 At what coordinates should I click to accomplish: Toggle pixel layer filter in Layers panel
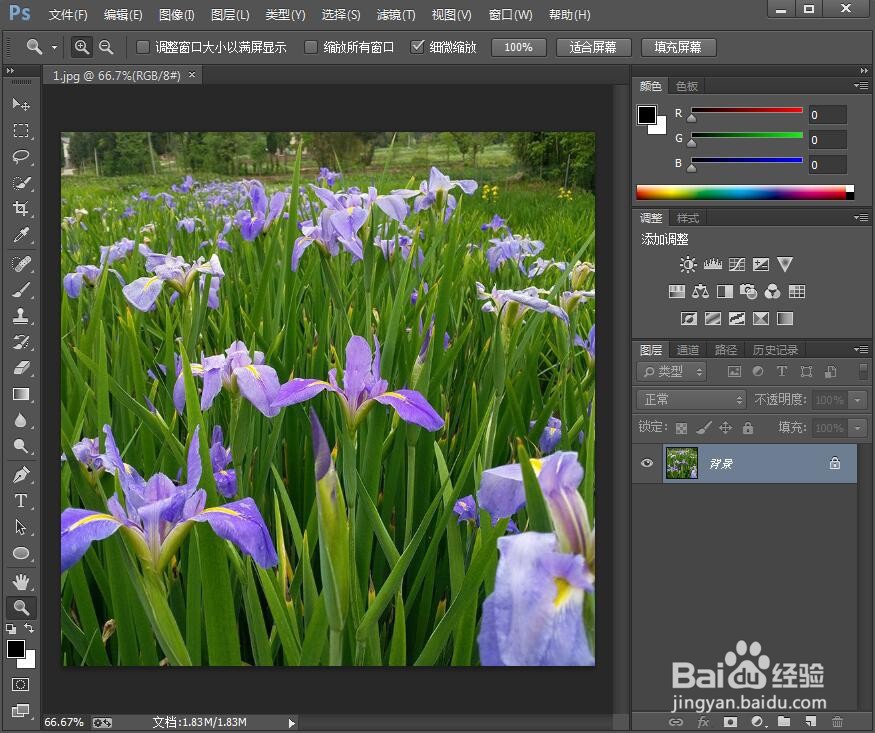[x=734, y=372]
